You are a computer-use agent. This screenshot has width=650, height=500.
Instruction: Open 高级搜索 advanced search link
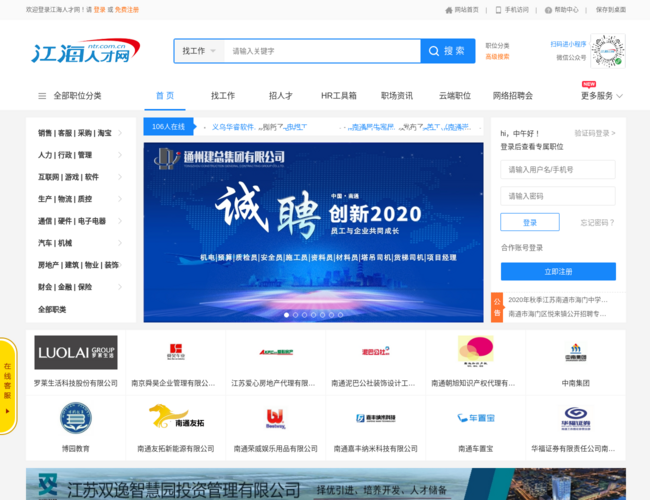[x=497, y=56]
